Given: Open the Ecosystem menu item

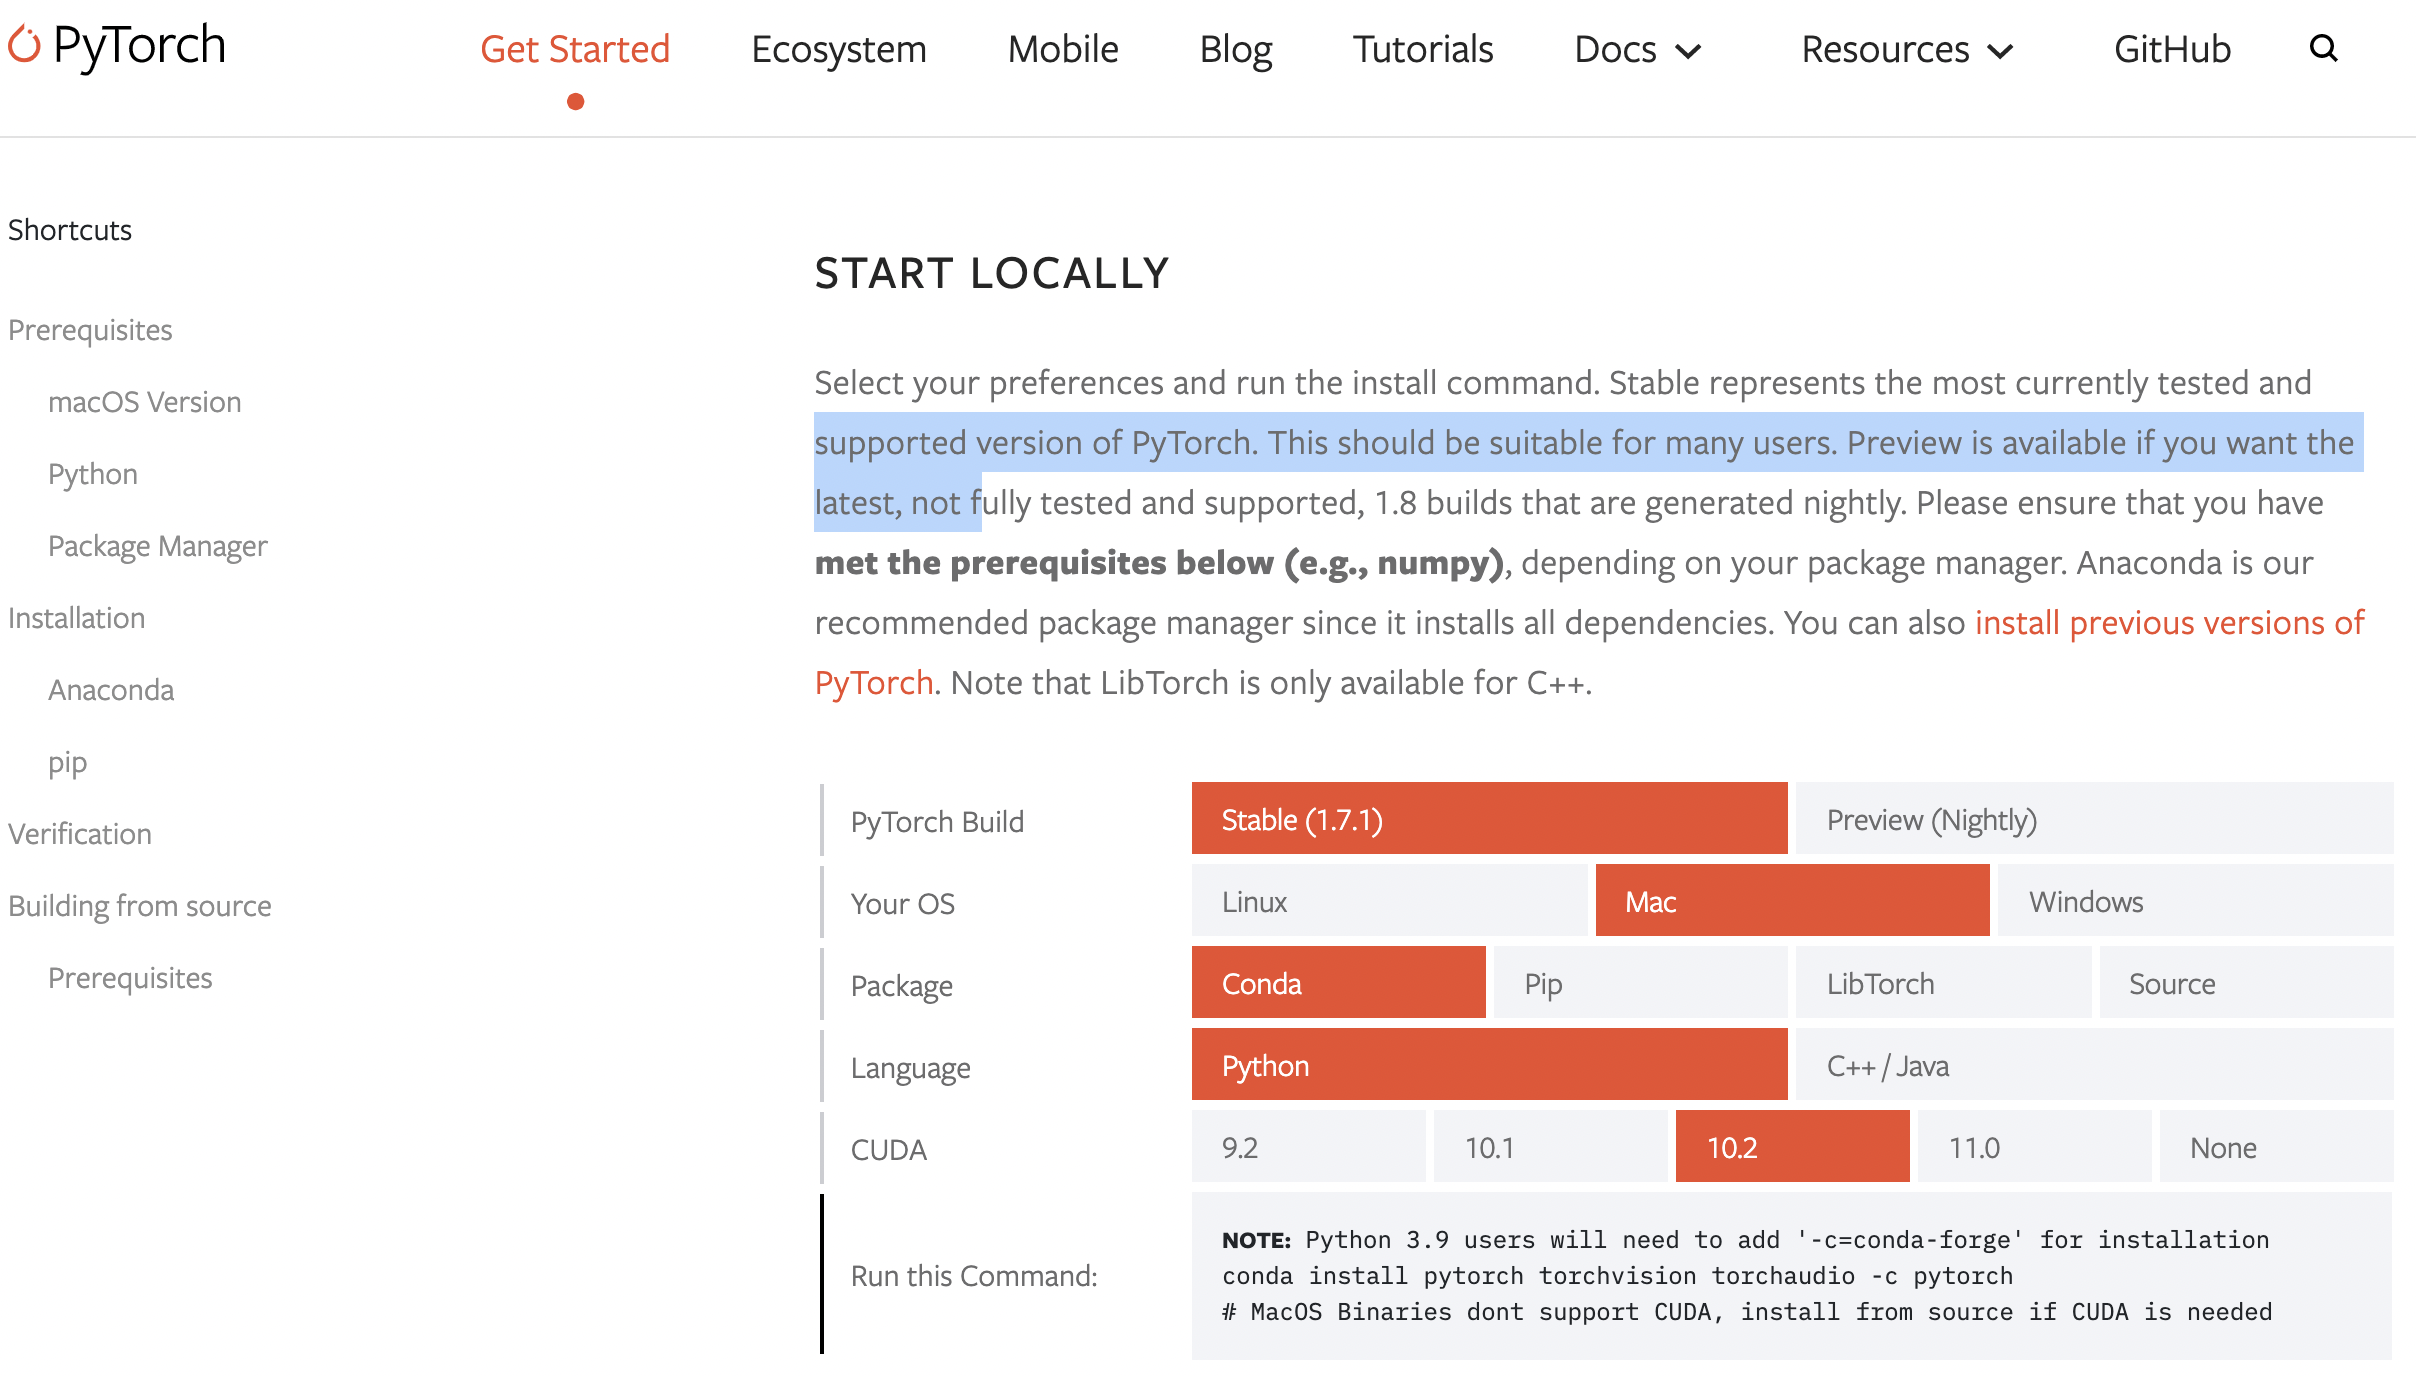Looking at the screenshot, I should point(838,50).
